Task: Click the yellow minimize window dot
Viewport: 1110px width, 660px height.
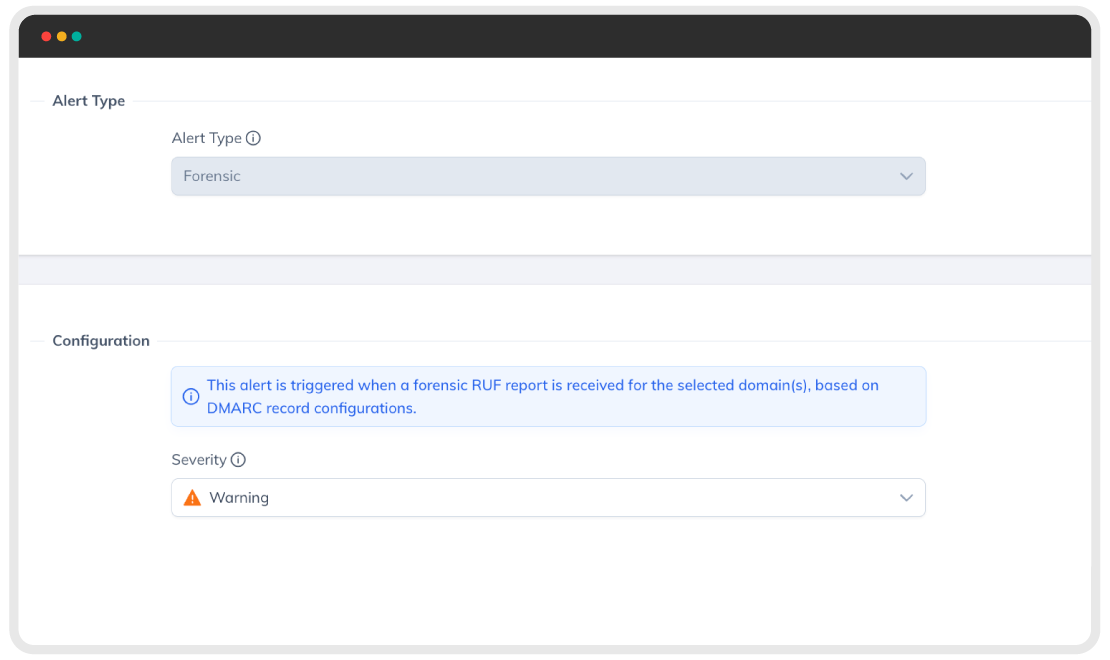Action: click(x=62, y=36)
